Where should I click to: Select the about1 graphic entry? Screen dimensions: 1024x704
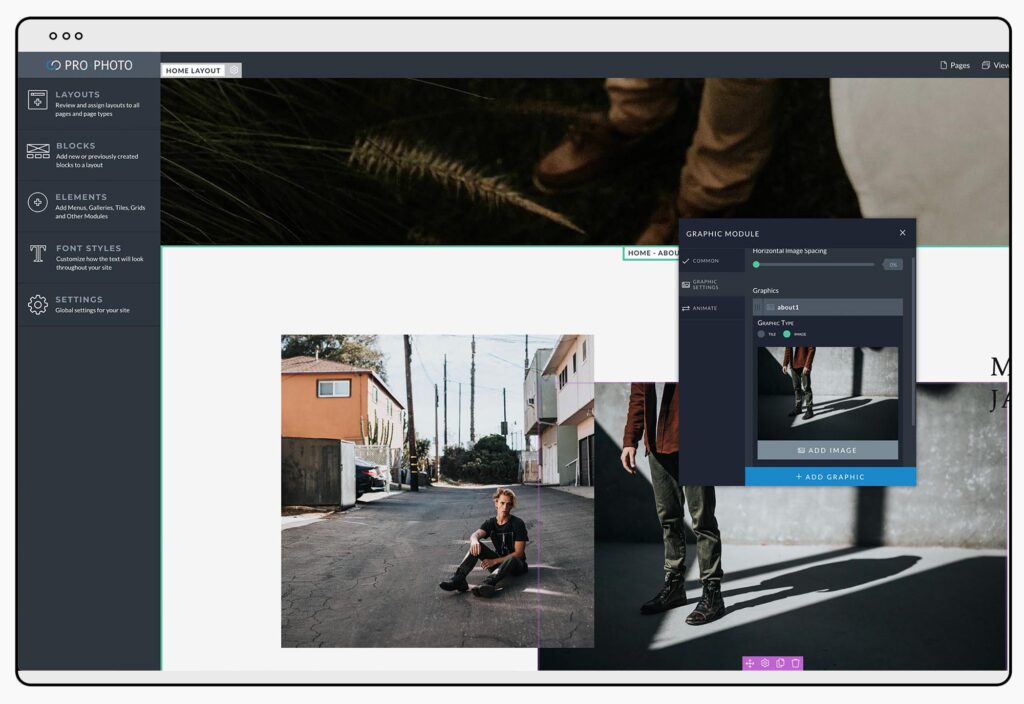click(827, 307)
